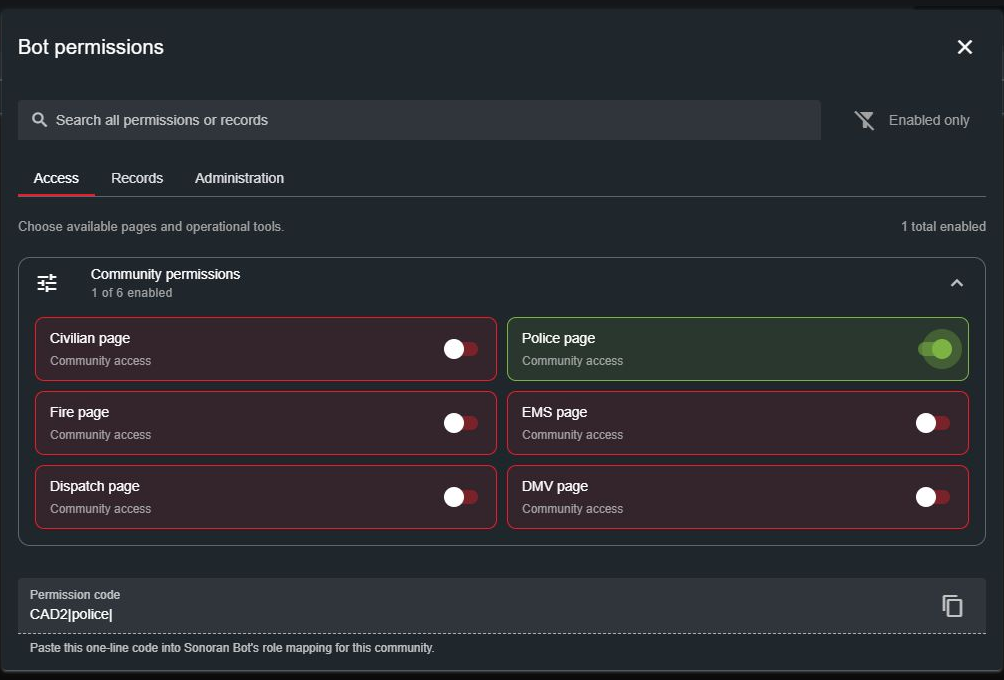Click the CAD2|police| permission code text
This screenshot has width=1004, height=680.
click(71, 614)
